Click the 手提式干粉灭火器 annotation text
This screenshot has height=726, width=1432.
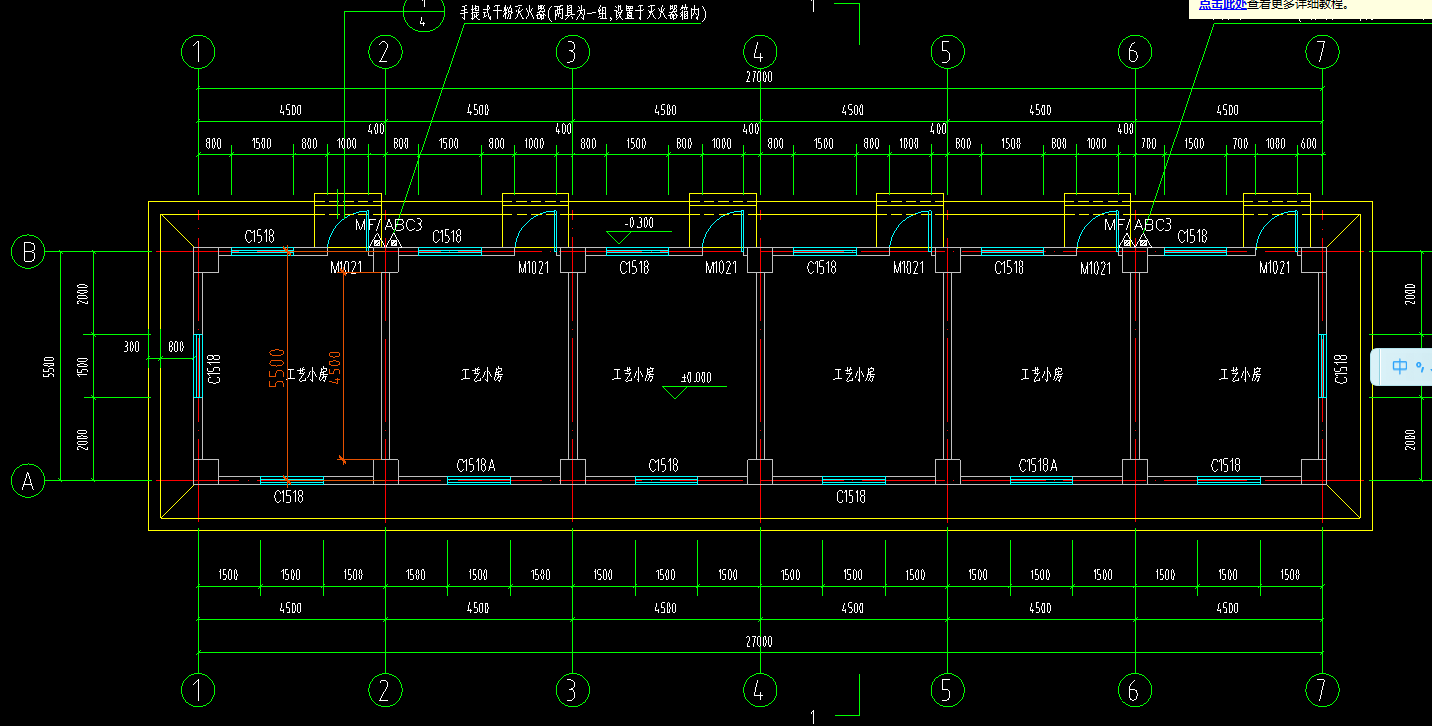click(582, 14)
